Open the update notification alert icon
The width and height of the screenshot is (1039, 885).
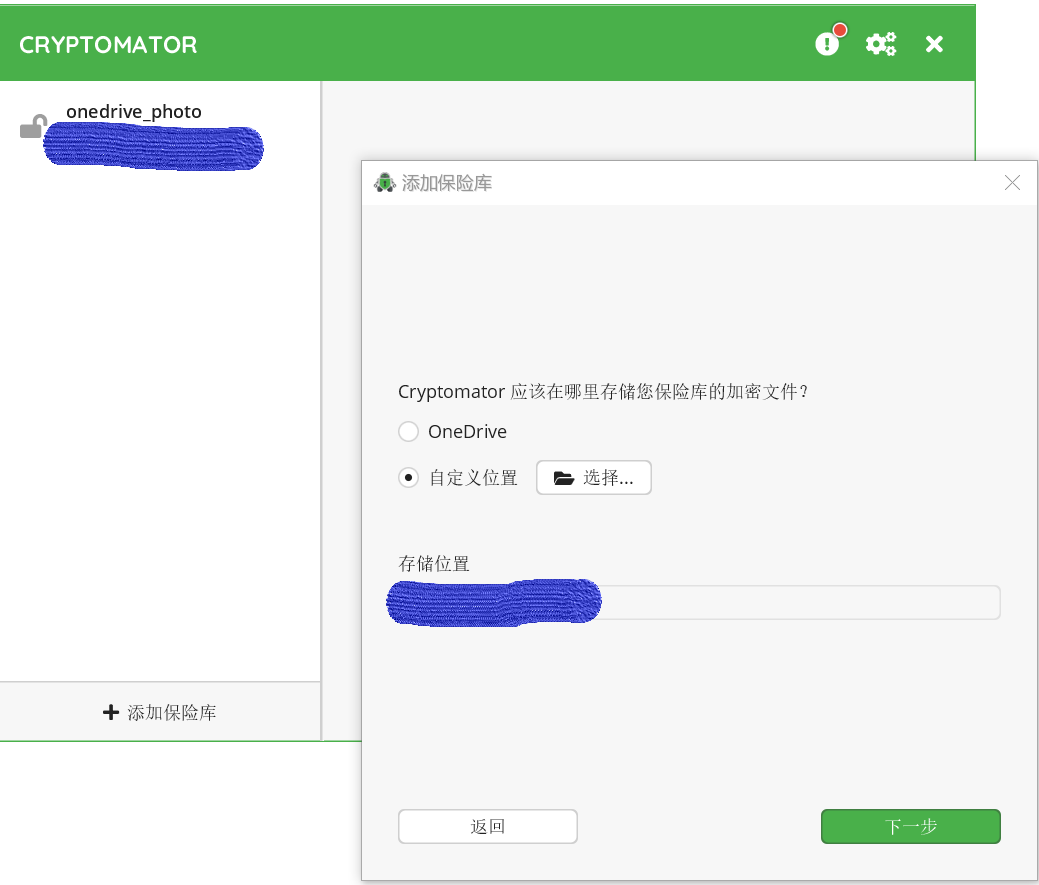[828, 43]
